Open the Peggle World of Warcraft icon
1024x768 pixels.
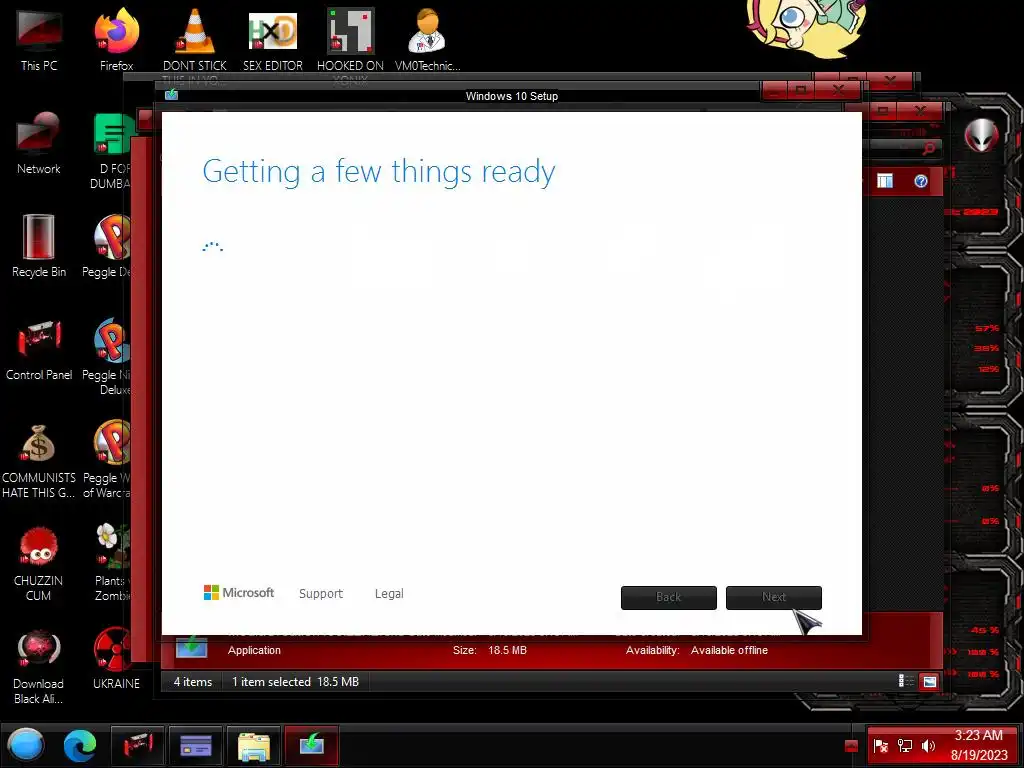pyautogui.click(x=108, y=460)
